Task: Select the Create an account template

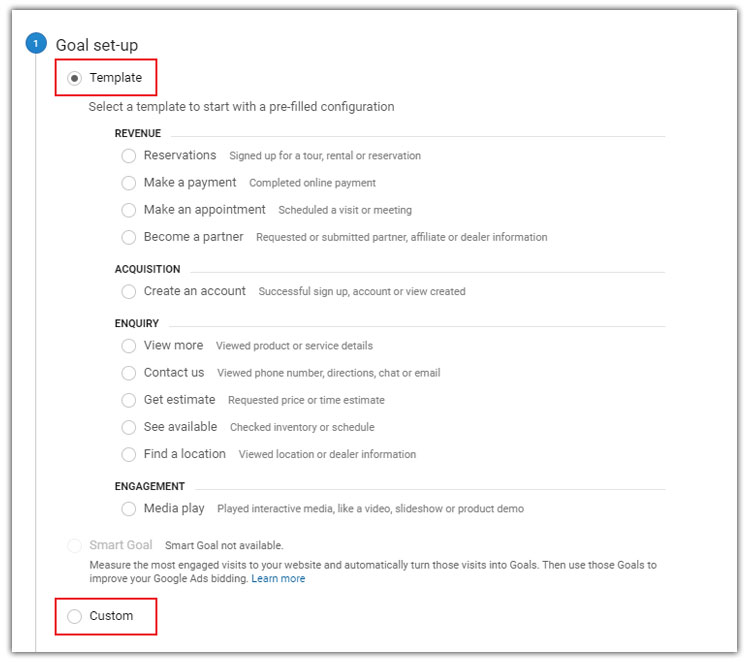Action: click(128, 291)
